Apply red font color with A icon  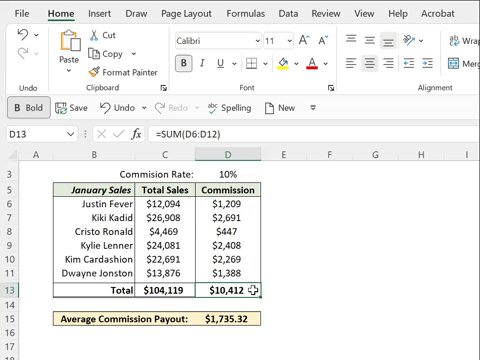point(312,63)
